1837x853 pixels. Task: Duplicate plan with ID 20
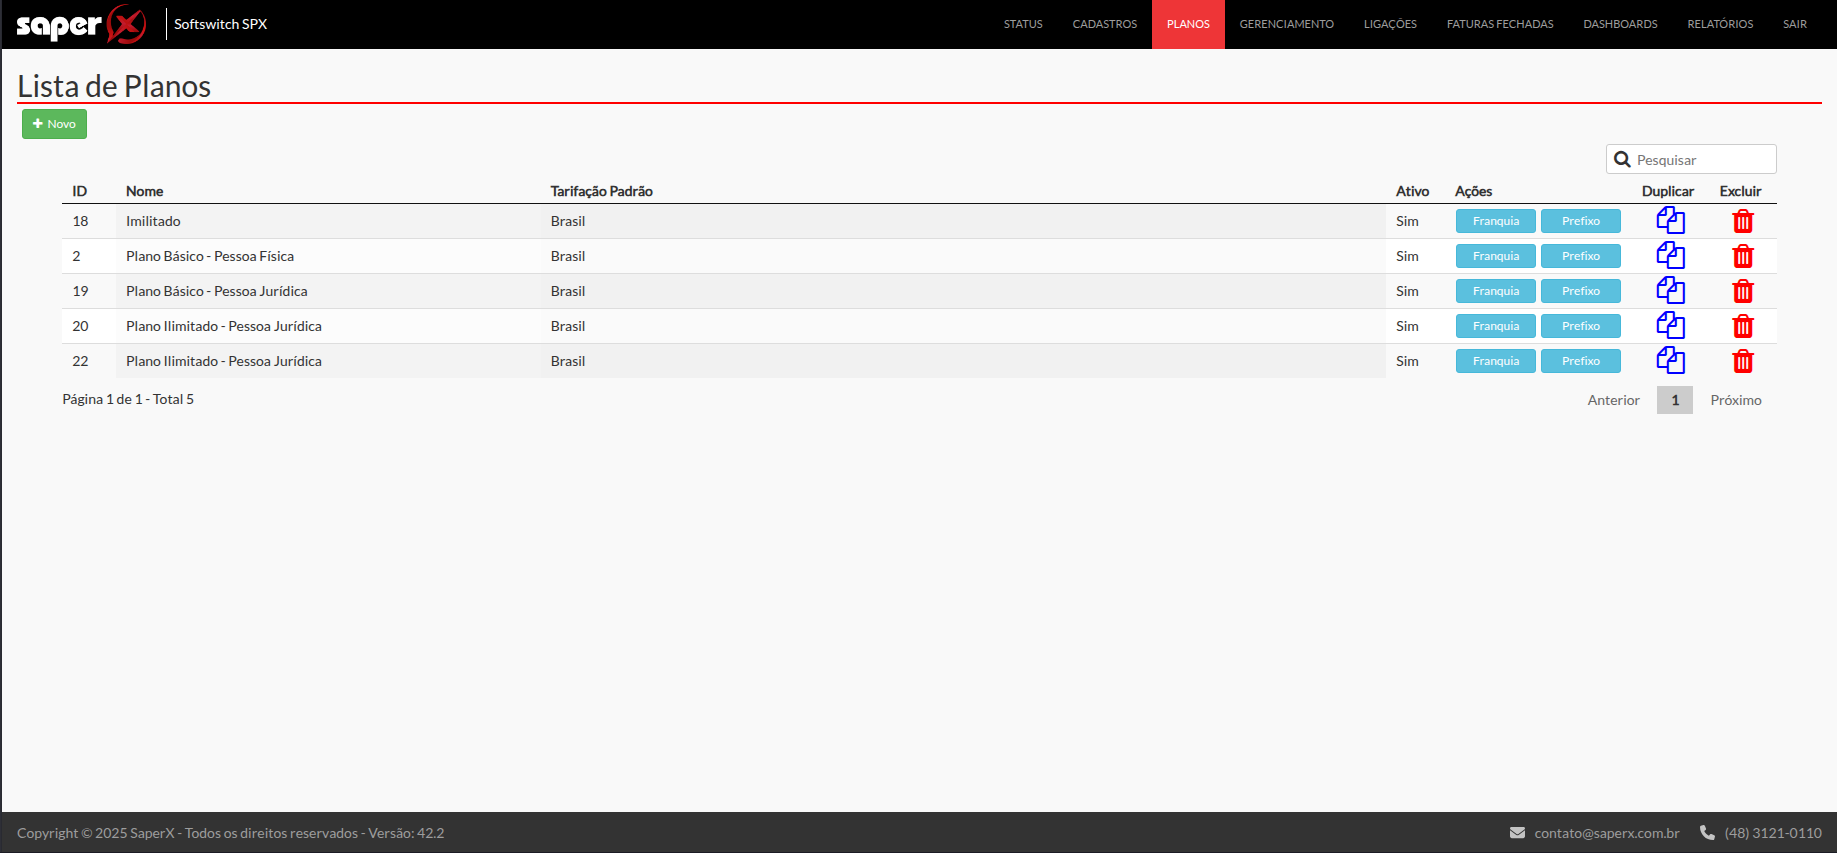(1670, 325)
